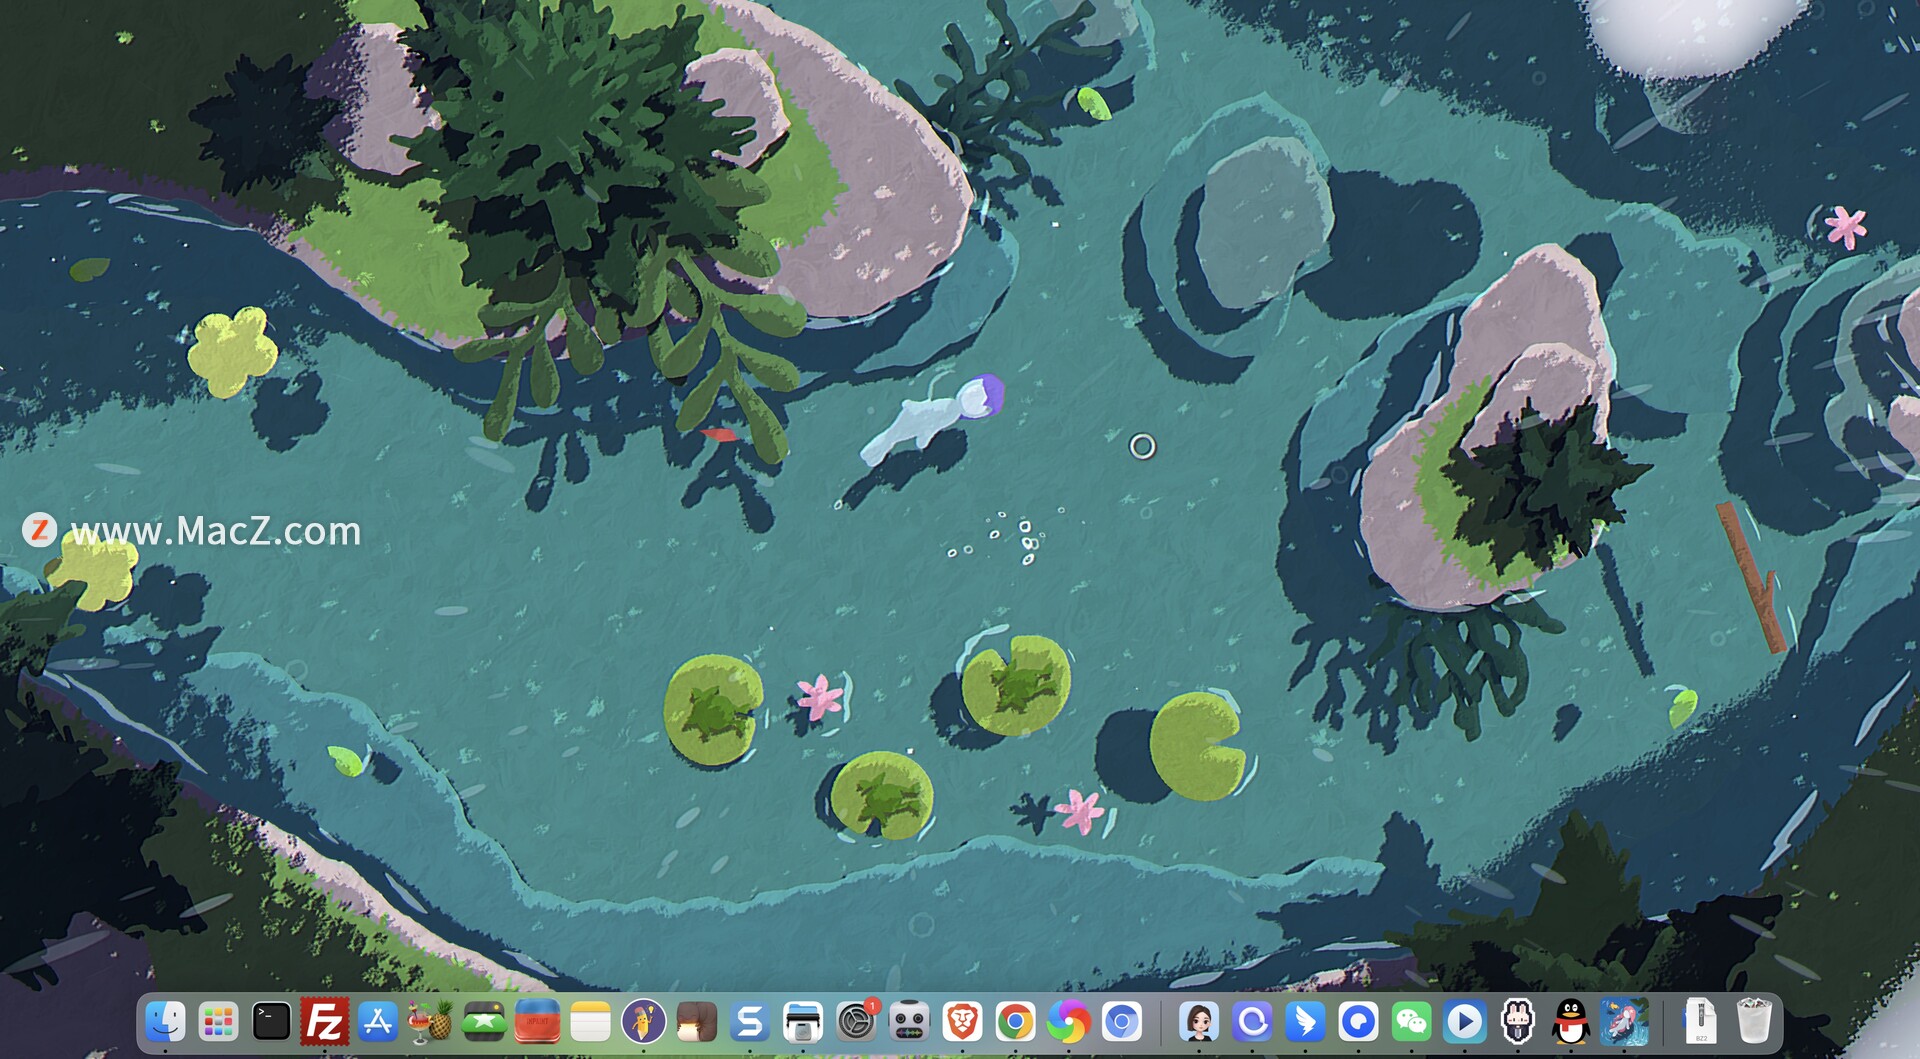Open FileZilla FTP client
This screenshot has width=1920, height=1059.
[x=324, y=1022]
